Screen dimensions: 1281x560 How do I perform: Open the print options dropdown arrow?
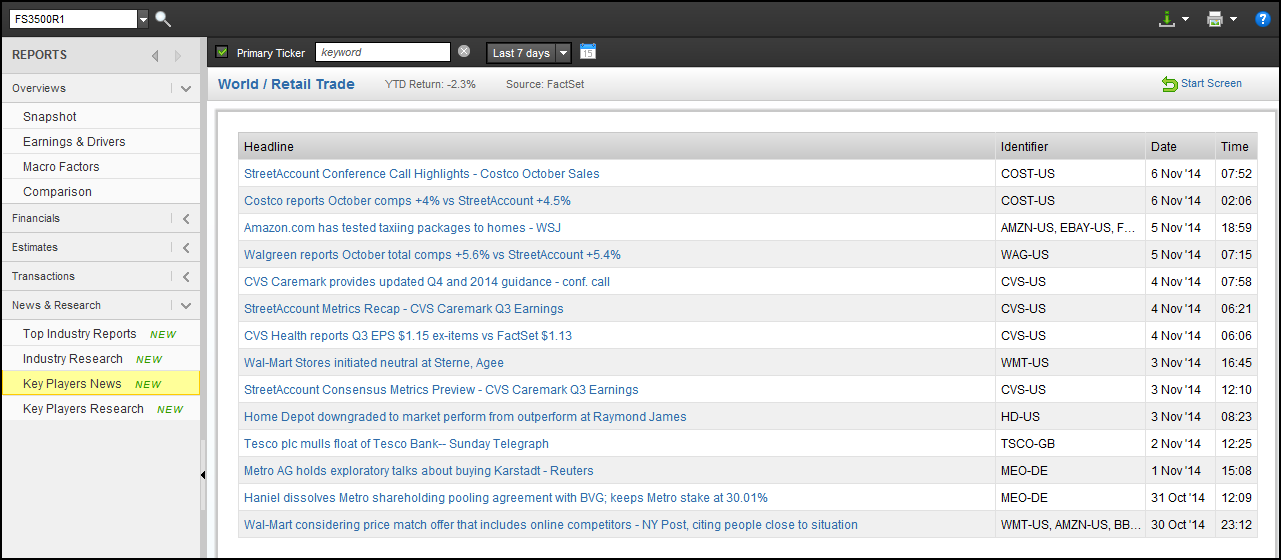[1234, 20]
